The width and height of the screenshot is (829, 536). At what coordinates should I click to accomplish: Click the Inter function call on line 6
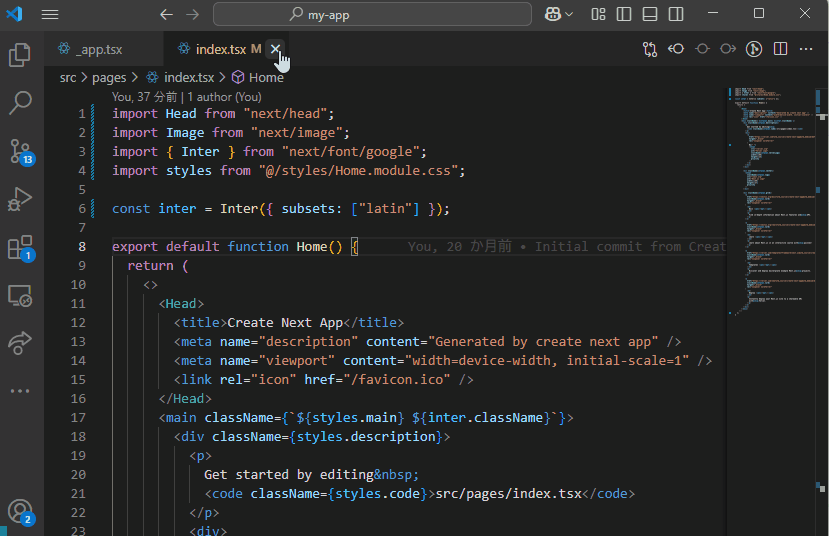[239, 209]
